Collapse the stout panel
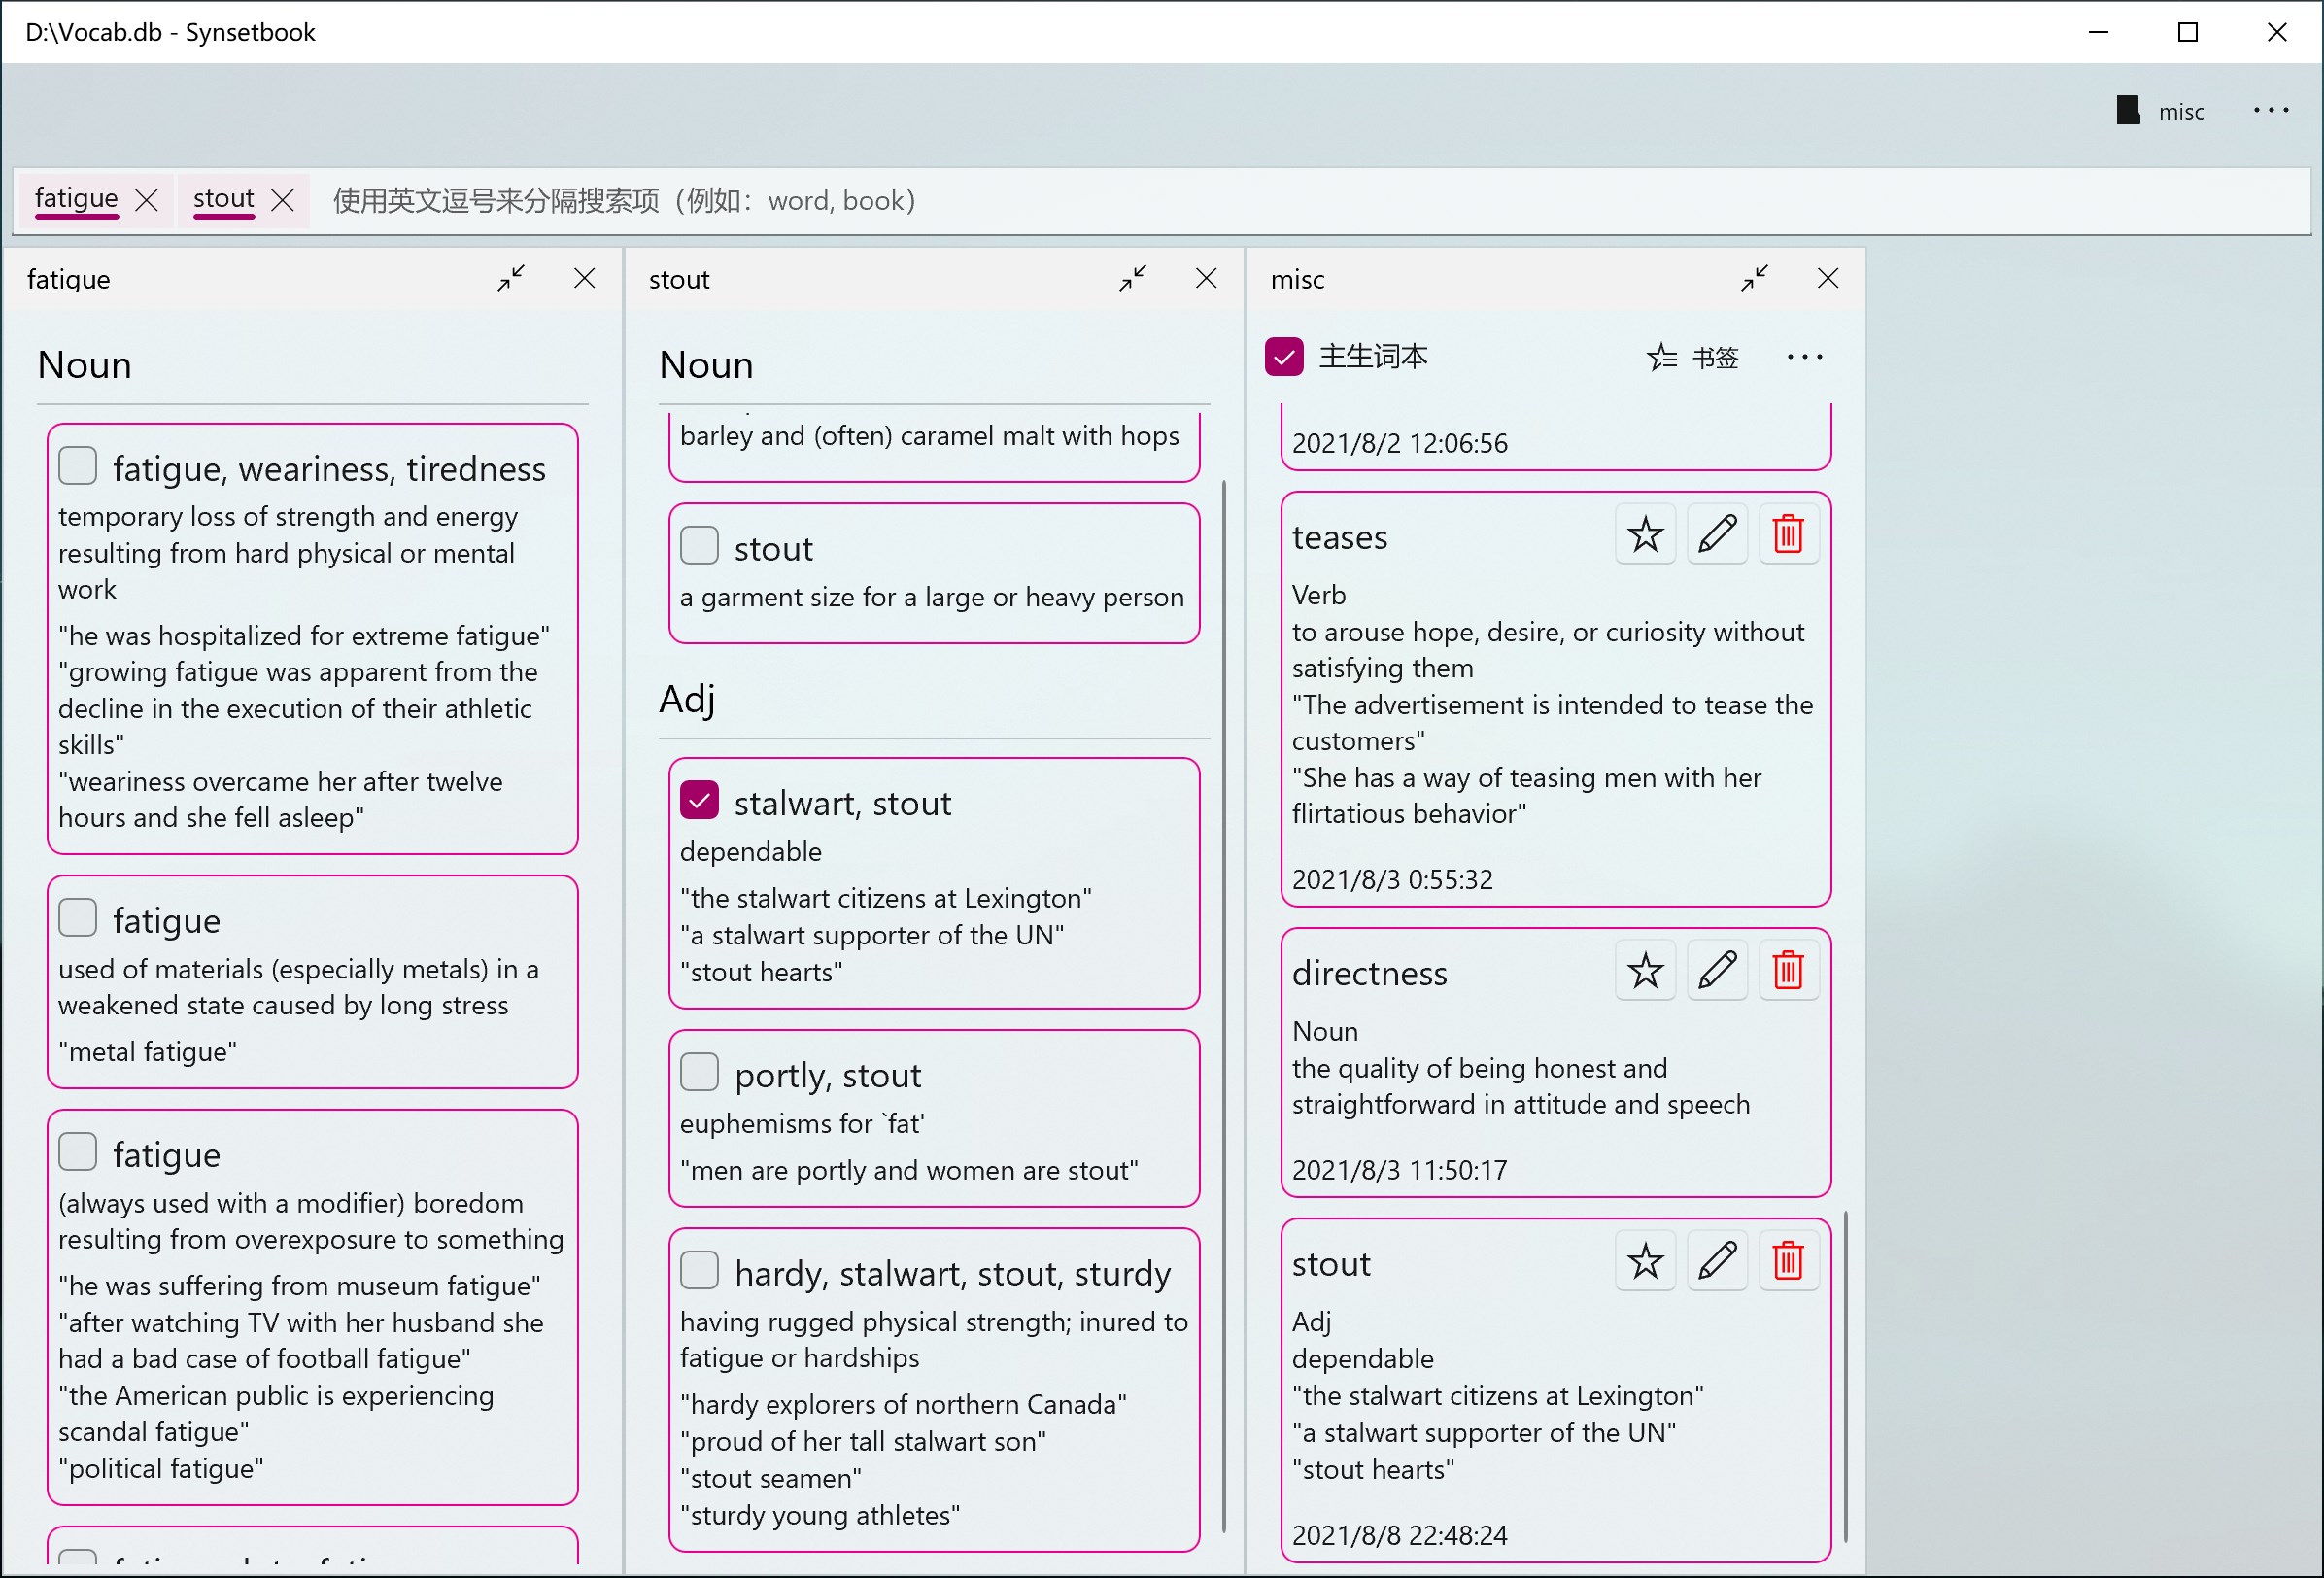 pos(1133,278)
